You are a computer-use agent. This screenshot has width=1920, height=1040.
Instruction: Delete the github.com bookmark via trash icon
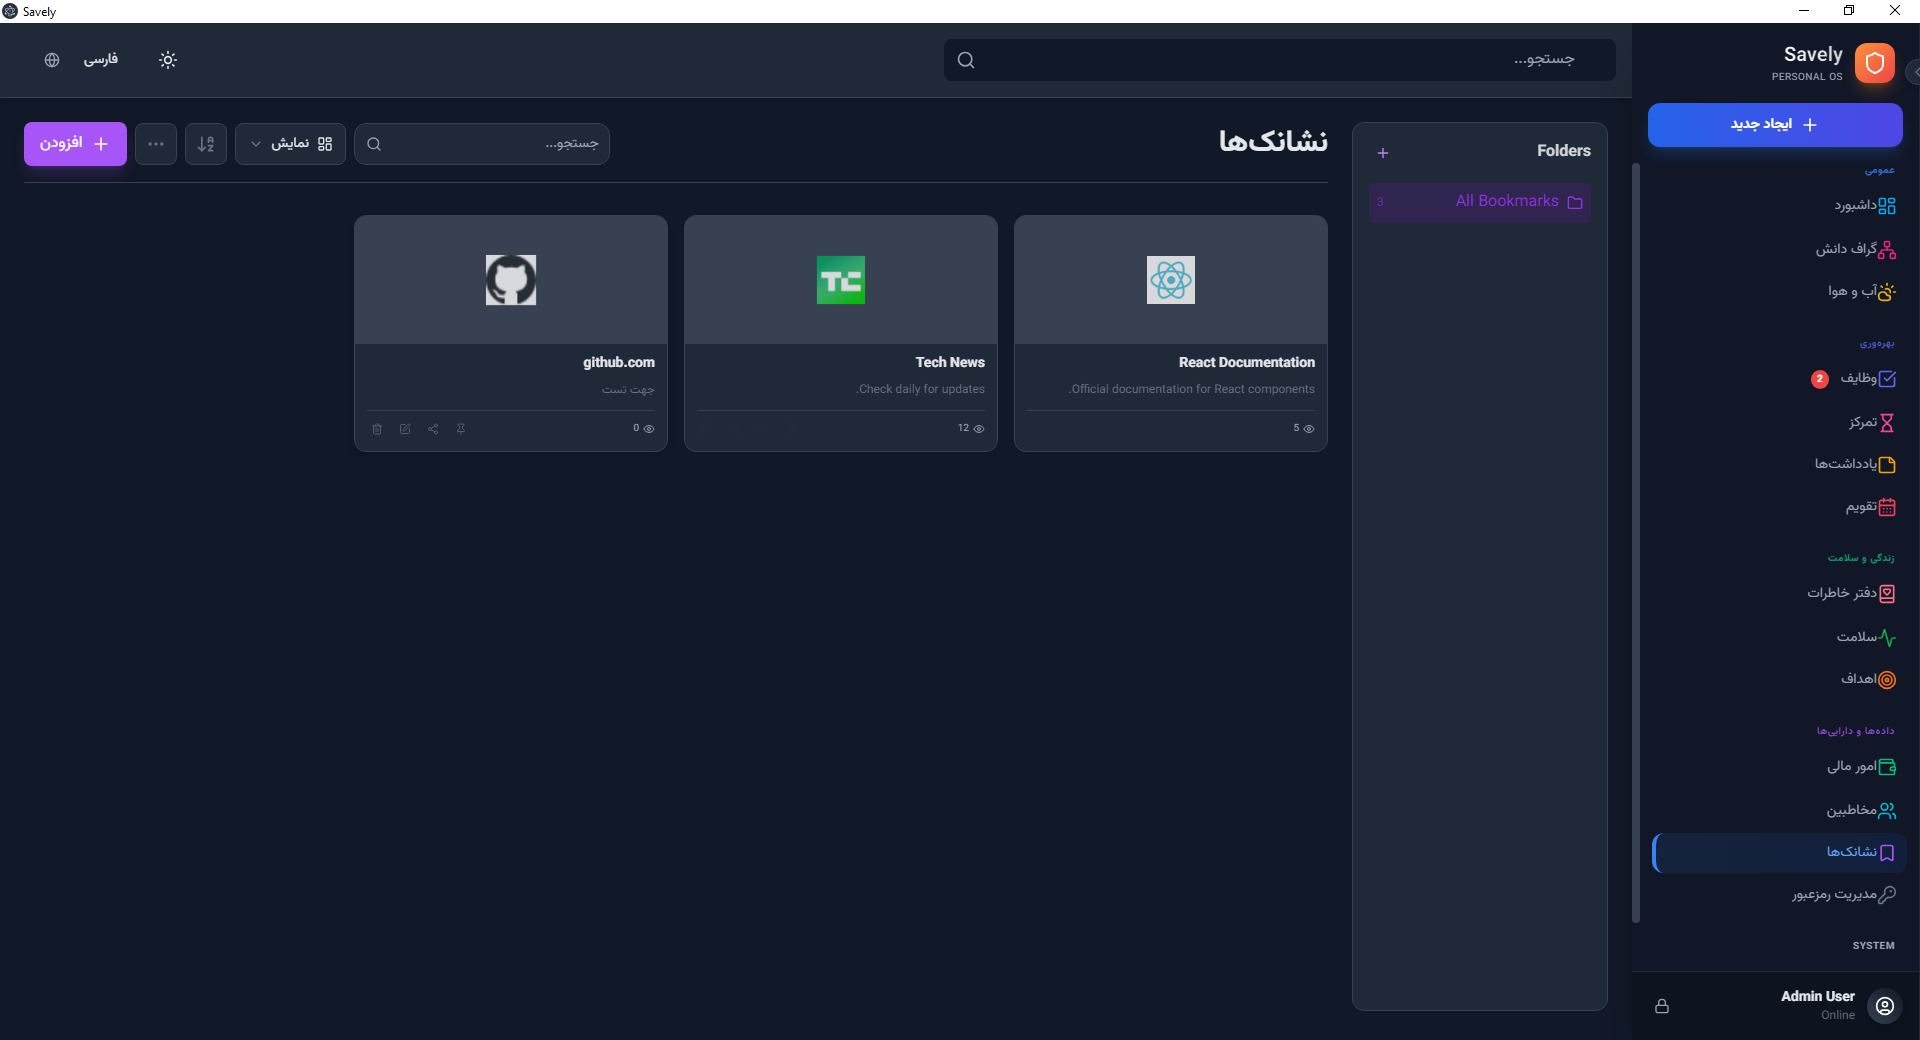377,429
